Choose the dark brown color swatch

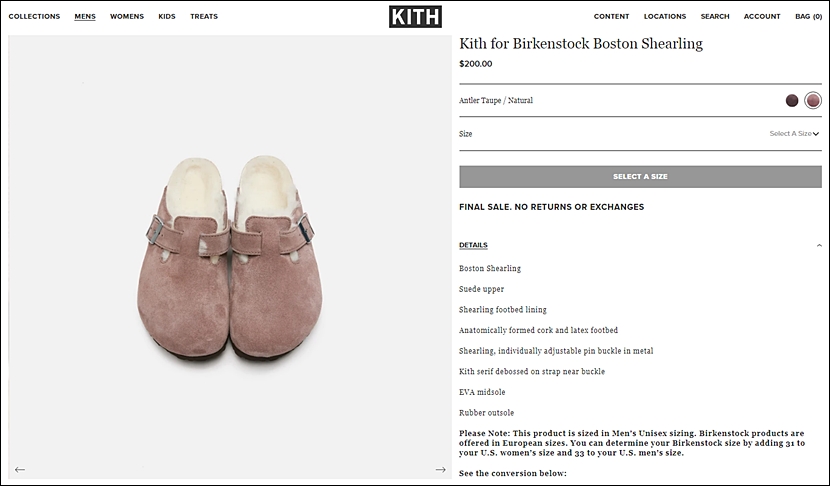click(792, 101)
